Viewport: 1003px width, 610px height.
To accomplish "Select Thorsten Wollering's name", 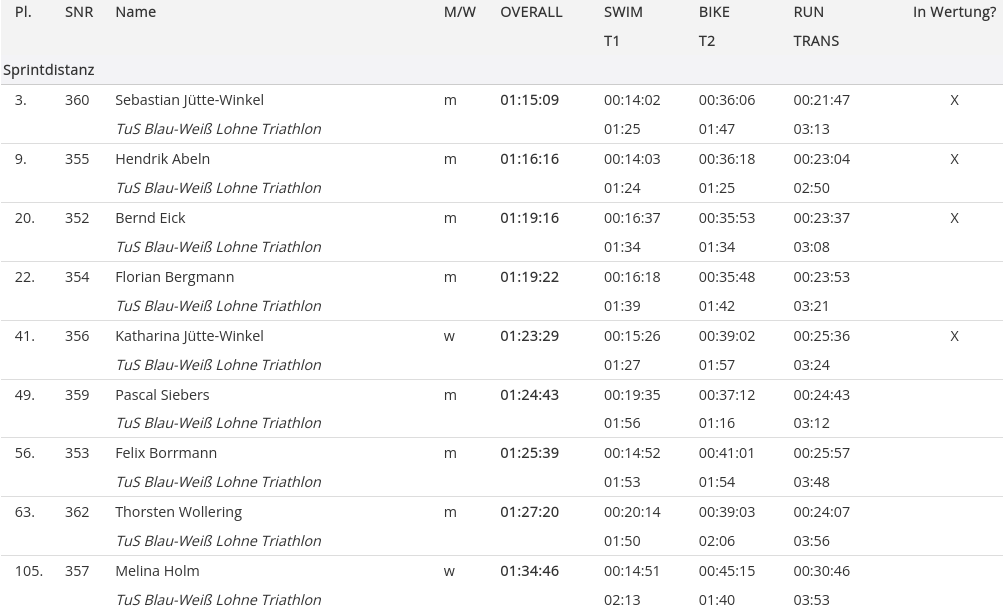I will [x=178, y=512].
